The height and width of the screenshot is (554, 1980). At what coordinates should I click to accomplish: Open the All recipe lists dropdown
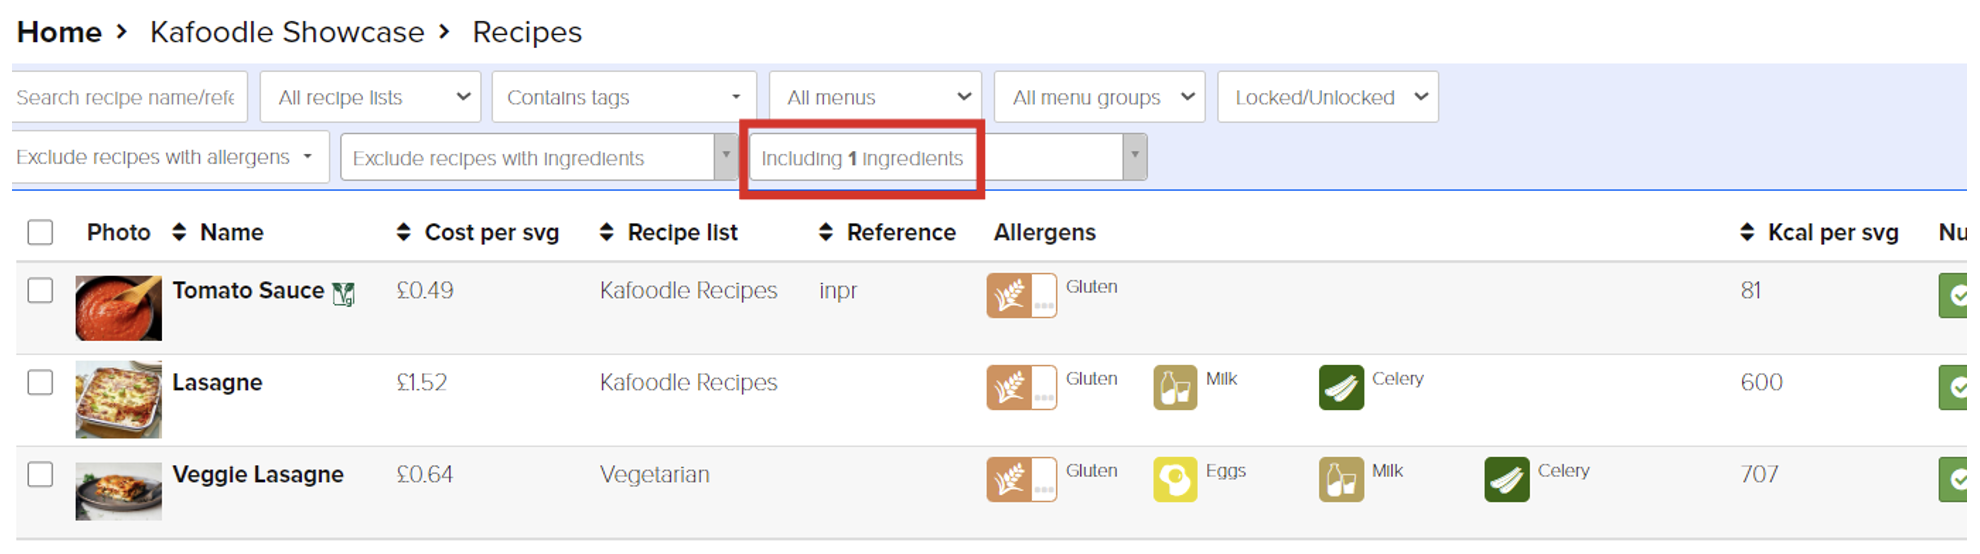click(370, 97)
